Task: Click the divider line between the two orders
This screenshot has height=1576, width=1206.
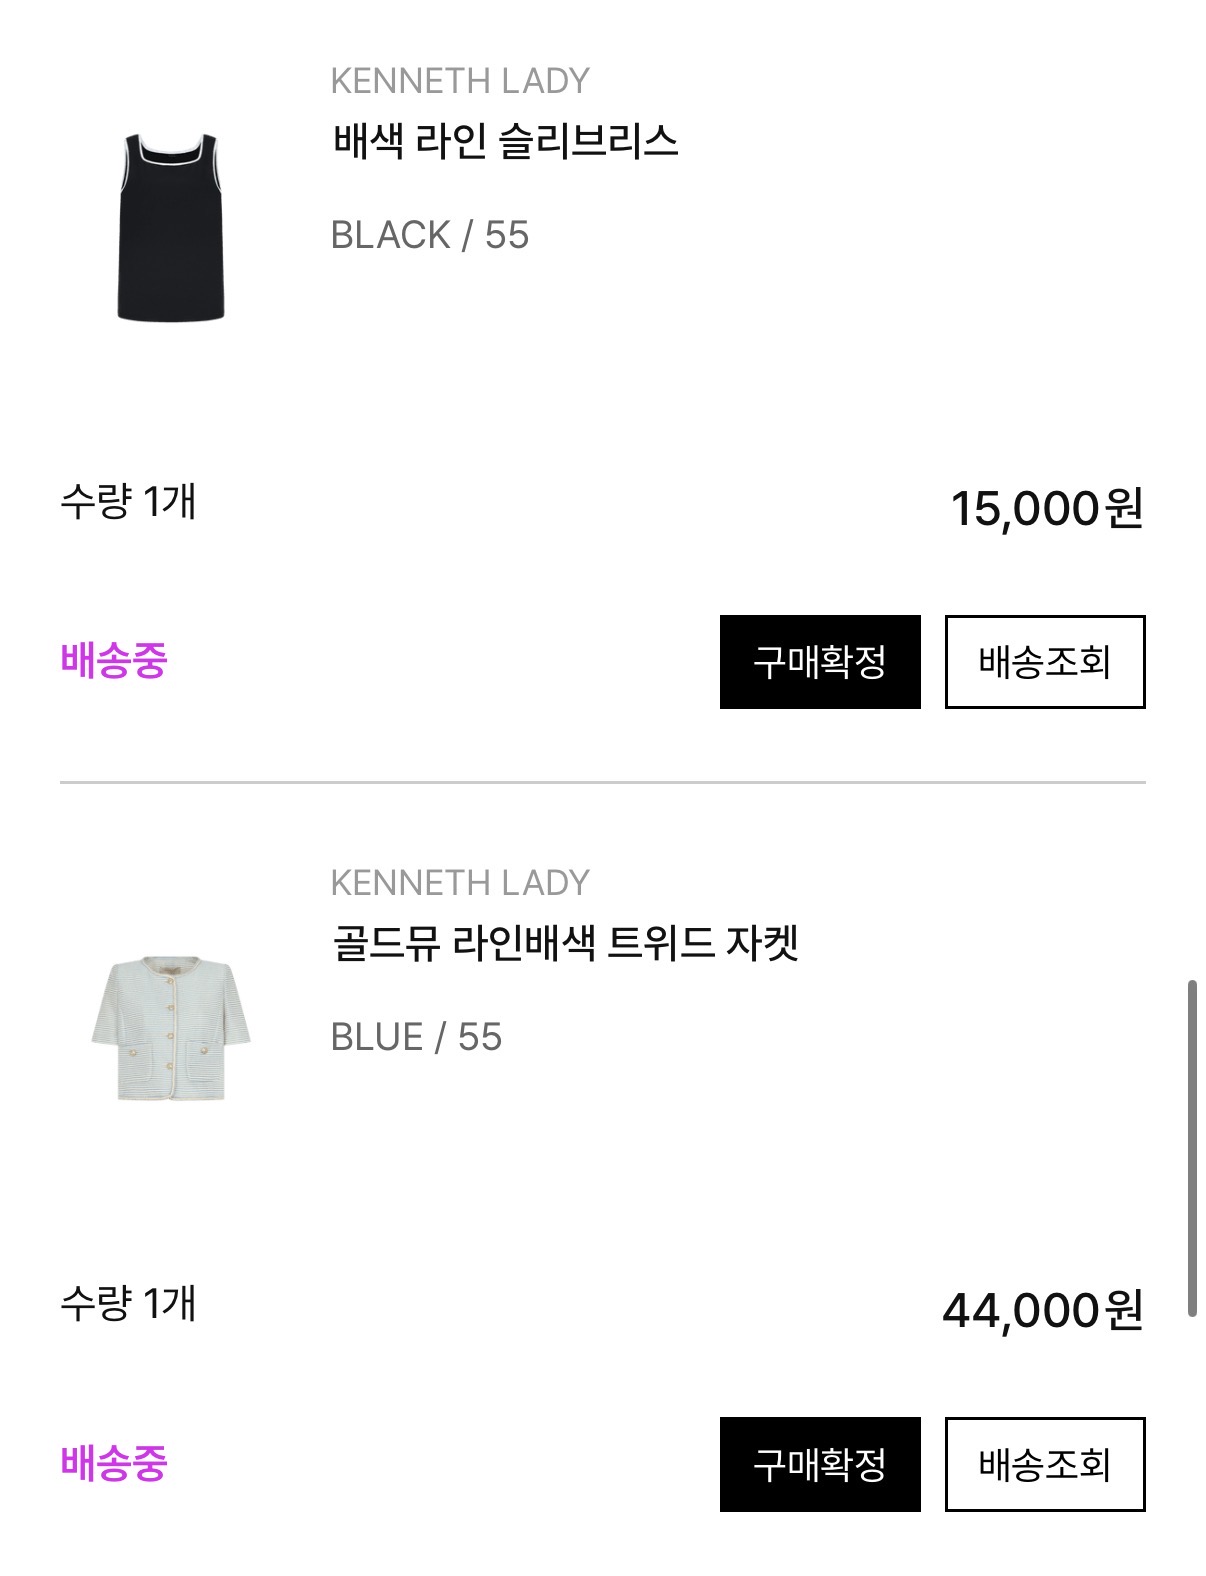Action: [602, 782]
